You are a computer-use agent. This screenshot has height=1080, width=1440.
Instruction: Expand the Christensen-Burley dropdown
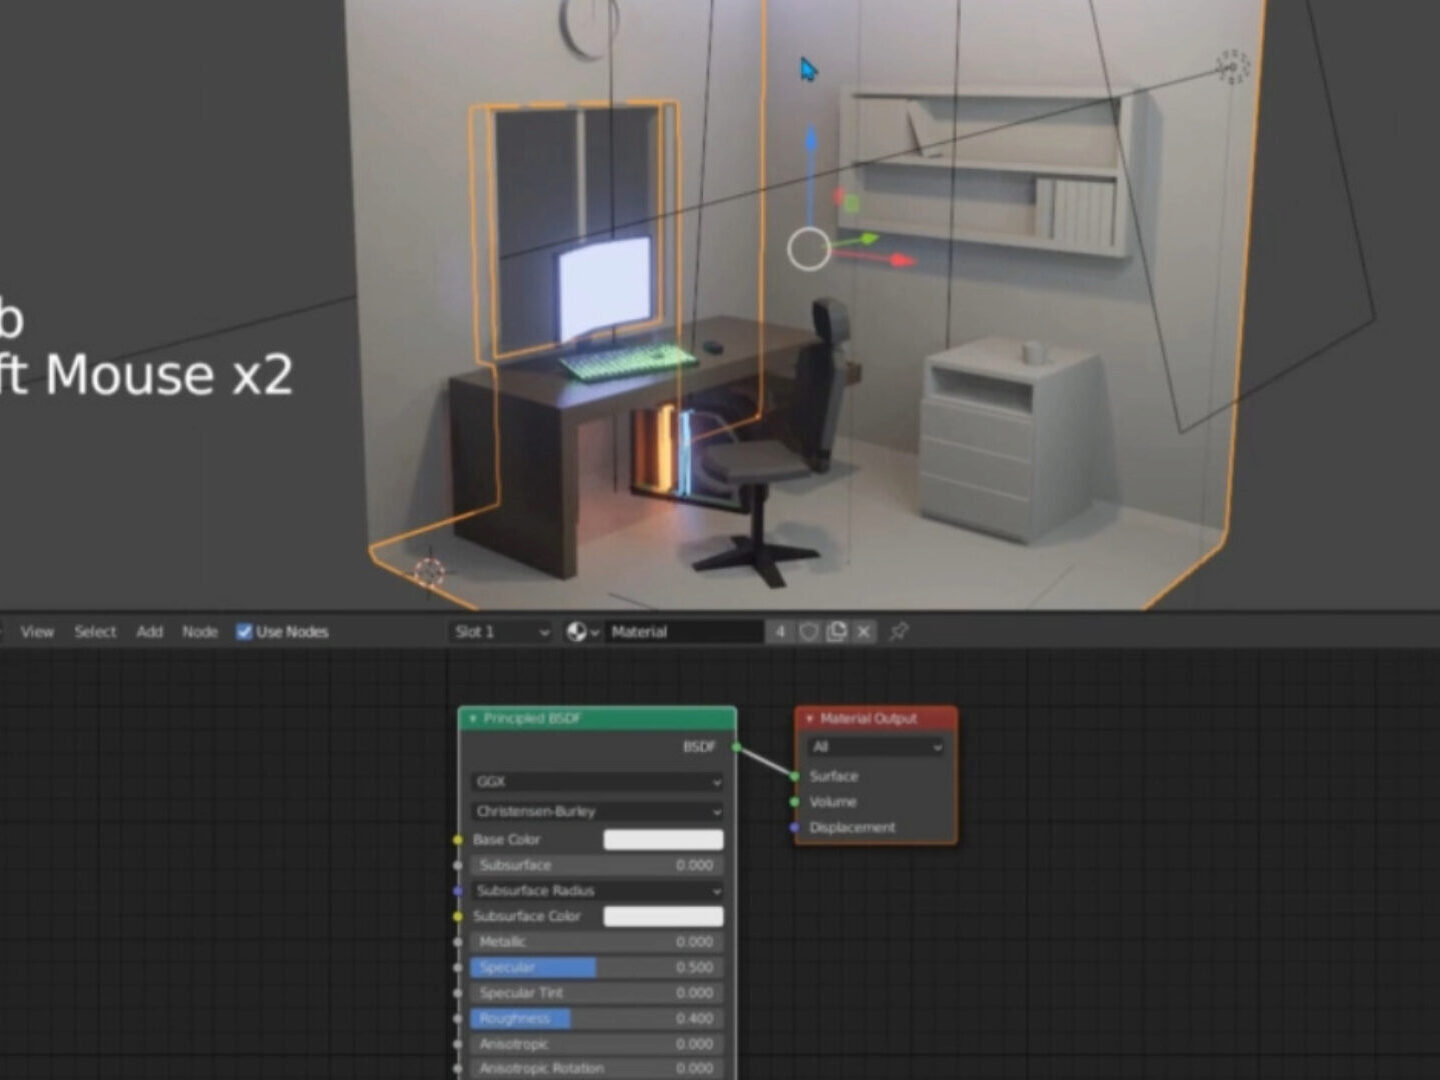(x=597, y=811)
